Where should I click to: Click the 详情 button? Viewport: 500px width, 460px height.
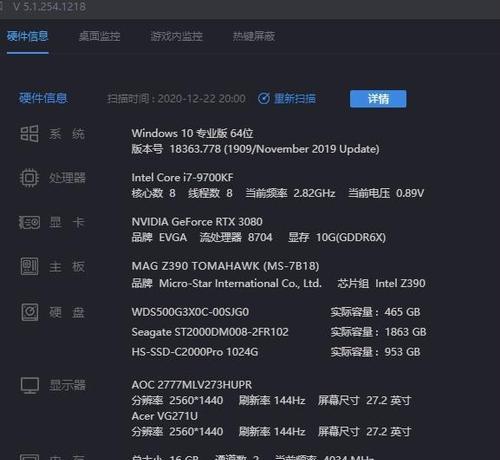tap(378, 99)
